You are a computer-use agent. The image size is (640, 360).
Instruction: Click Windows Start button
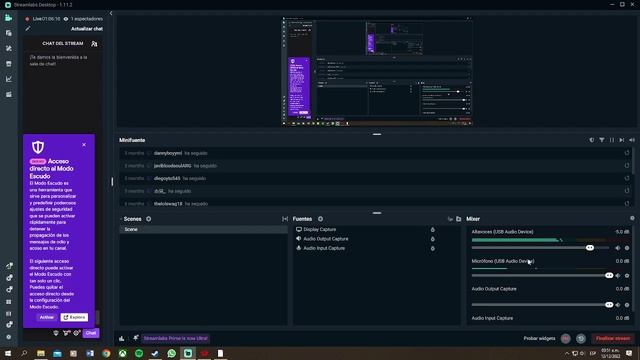pyautogui.click(x=8, y=353)
